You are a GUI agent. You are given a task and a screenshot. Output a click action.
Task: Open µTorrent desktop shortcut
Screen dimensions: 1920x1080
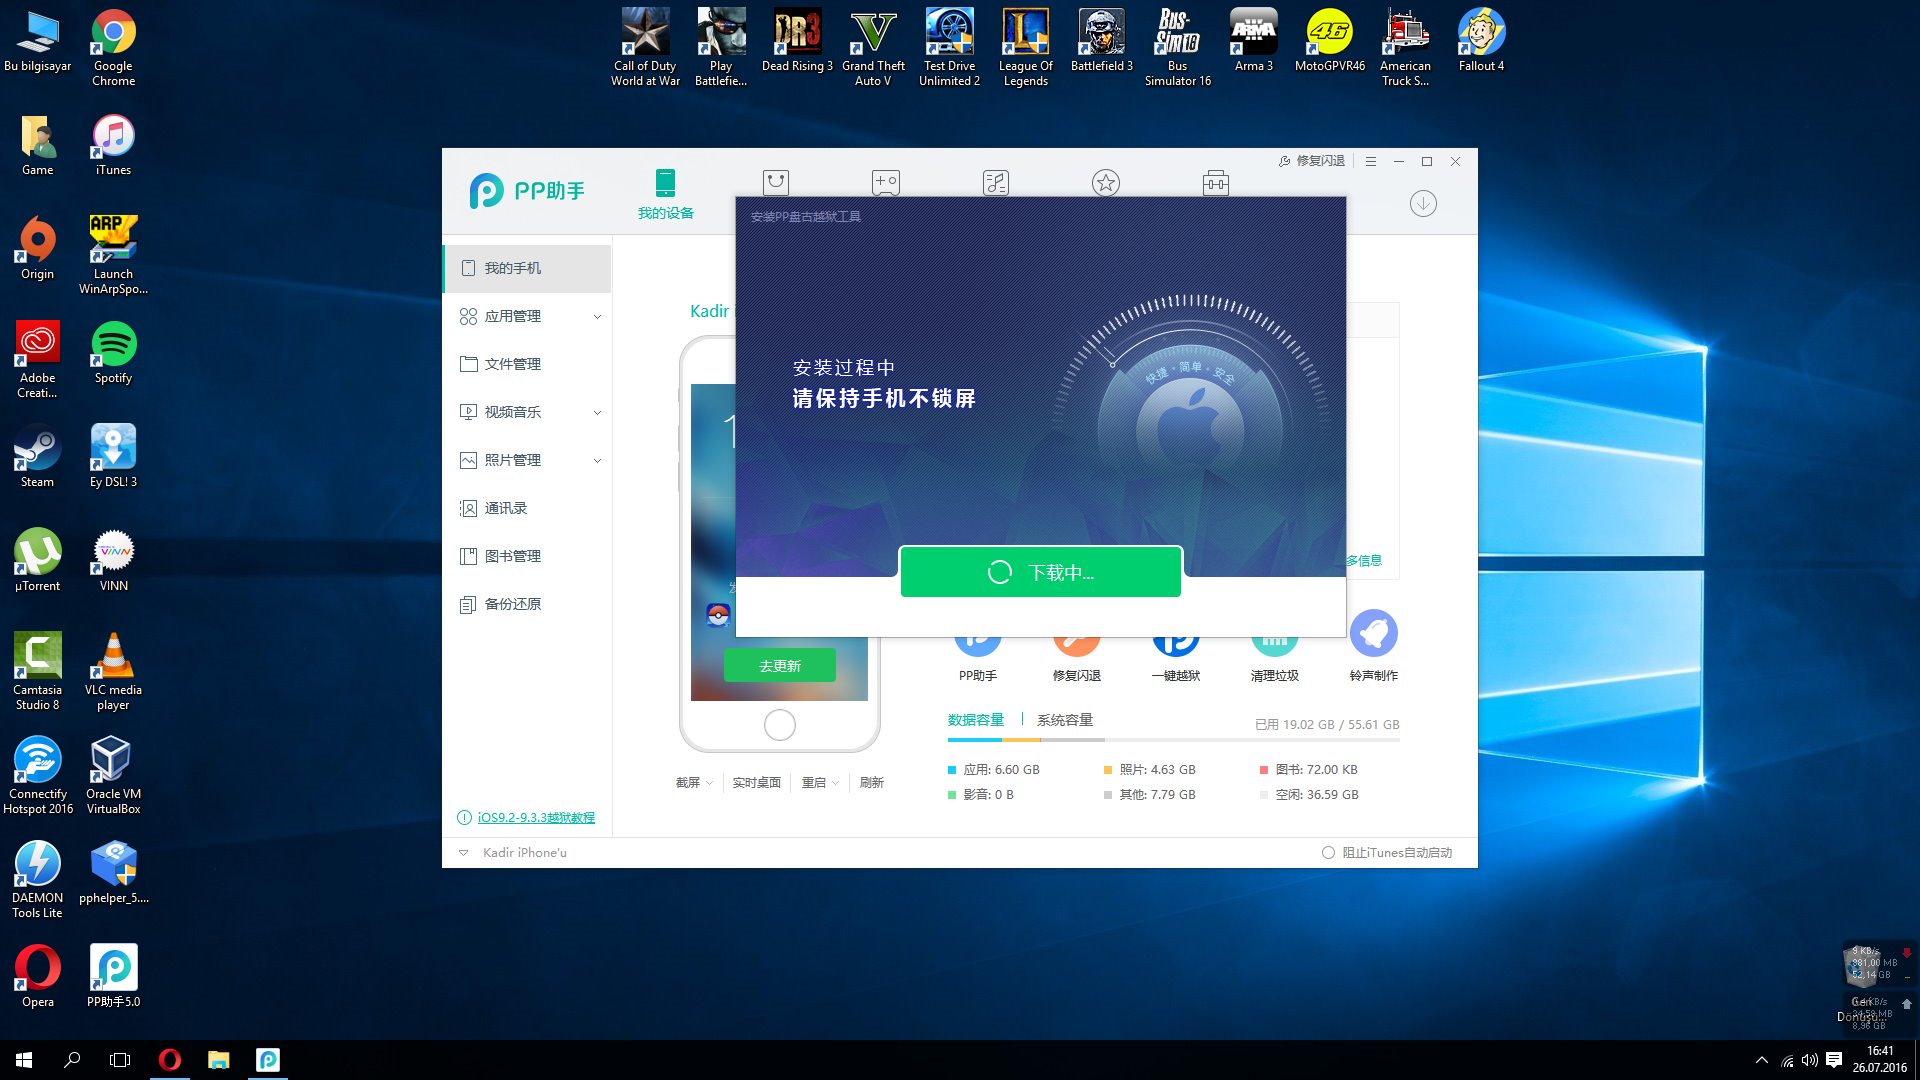[x=37, y=561]
